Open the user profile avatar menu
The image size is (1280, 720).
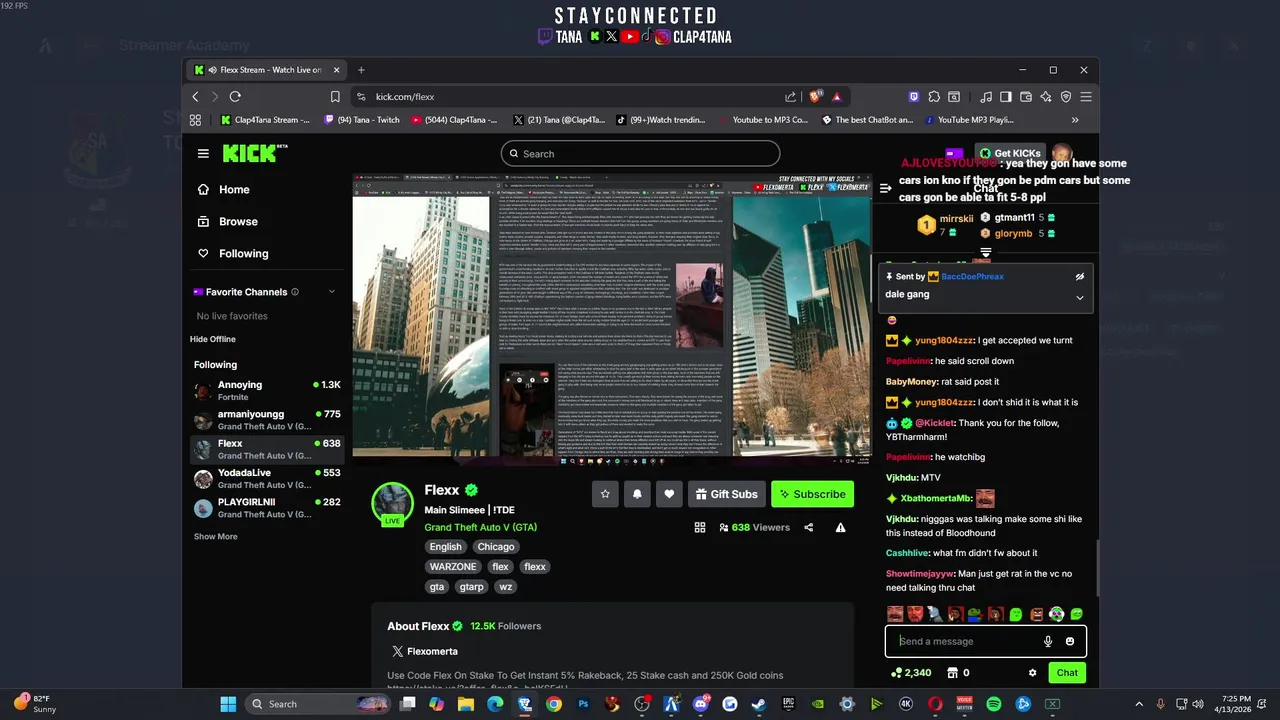click(1062, 153)
